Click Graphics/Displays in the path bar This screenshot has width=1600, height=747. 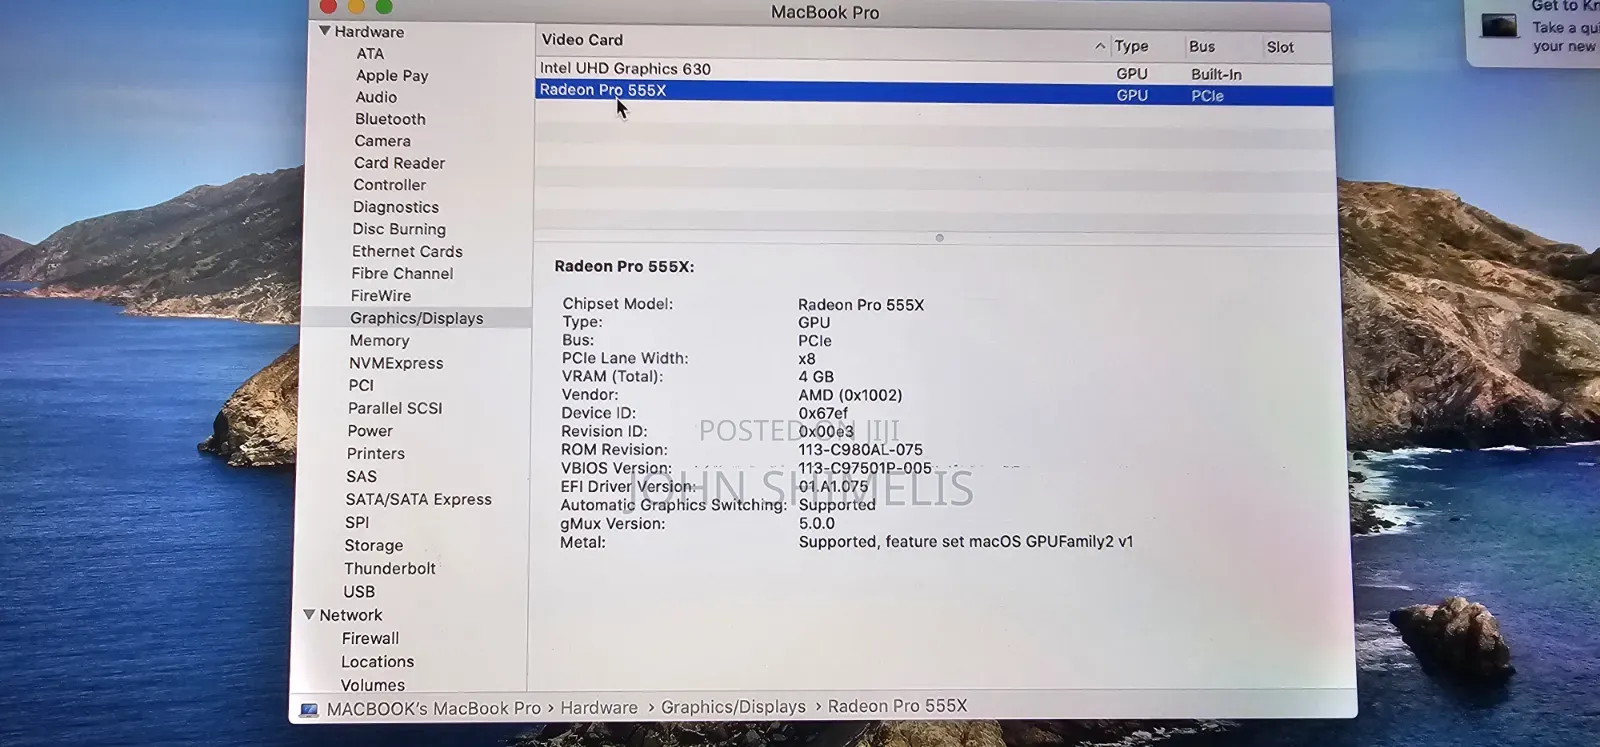(x=733, y=707)
